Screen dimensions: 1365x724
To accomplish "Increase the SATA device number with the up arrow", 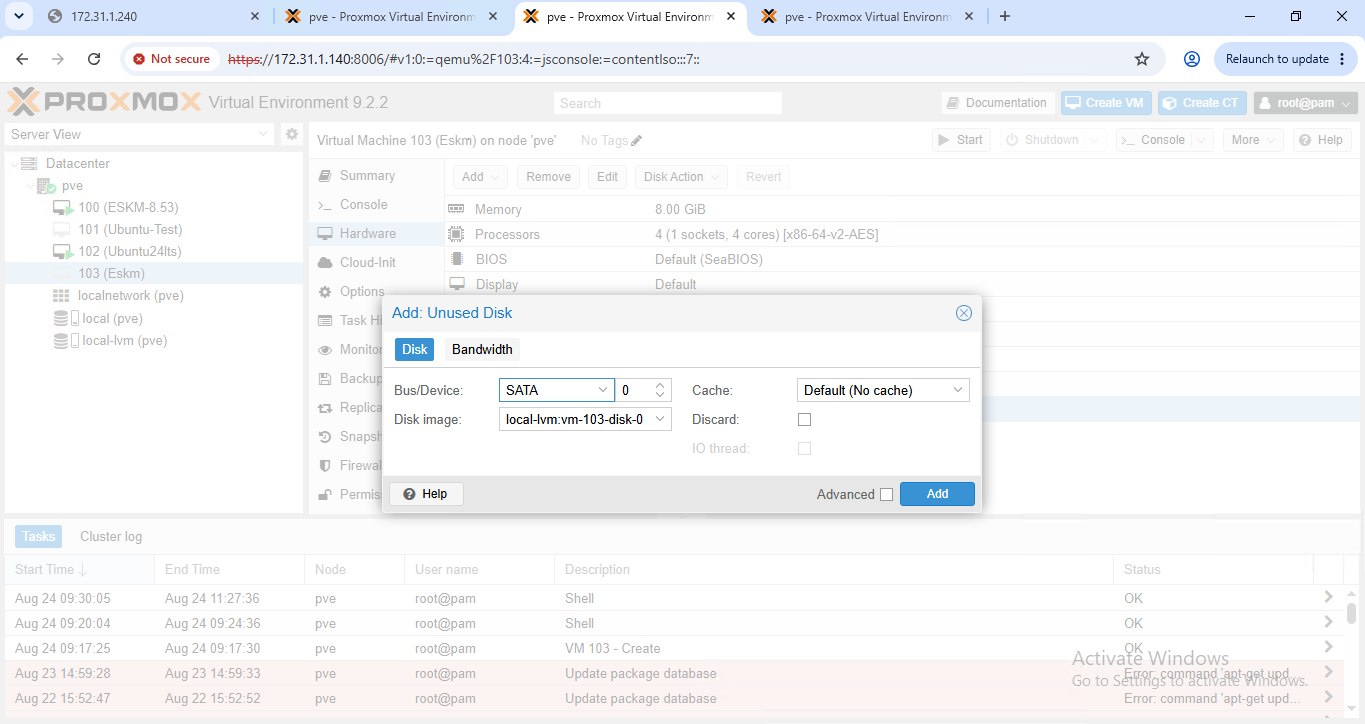I will tap(660, 385).
